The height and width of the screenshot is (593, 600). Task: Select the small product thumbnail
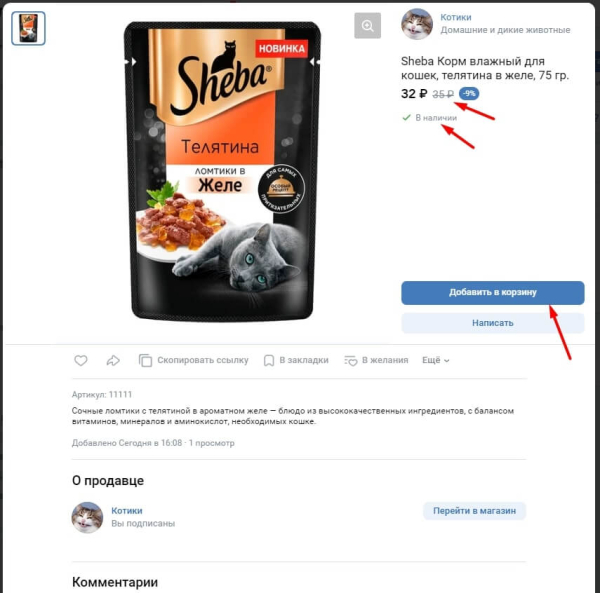tap(28, 28)
